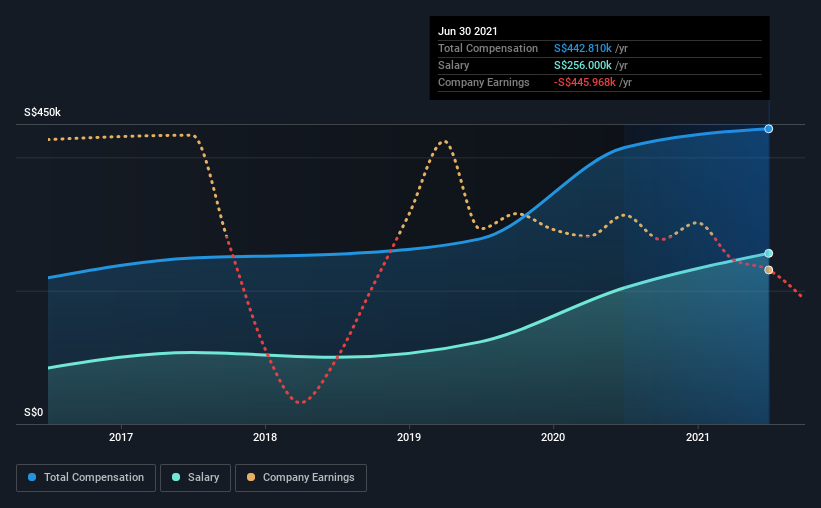This screenshot has height=508, width=821.
Task: Click the 2018 x-axis label
Action: click(x=265, y=437)
